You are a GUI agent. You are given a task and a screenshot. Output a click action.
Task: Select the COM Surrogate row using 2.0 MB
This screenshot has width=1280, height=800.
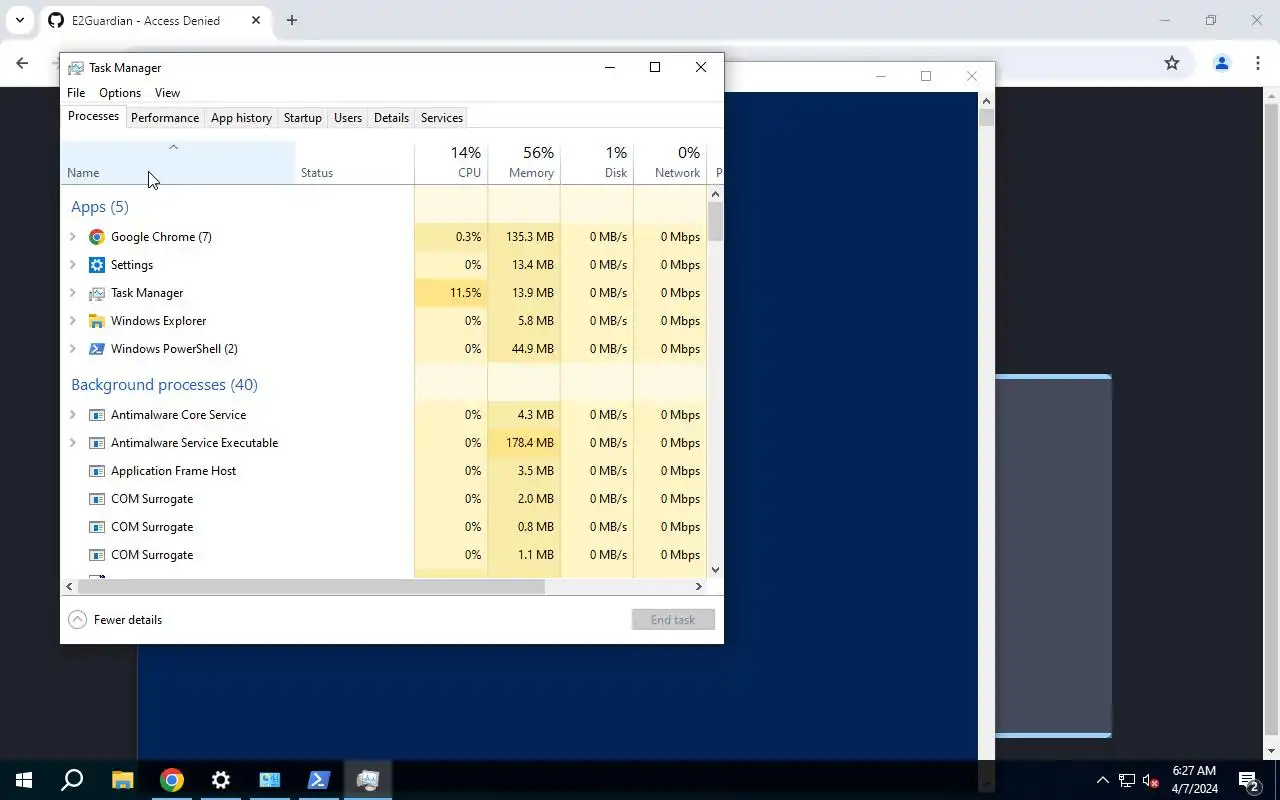[384, 499]
